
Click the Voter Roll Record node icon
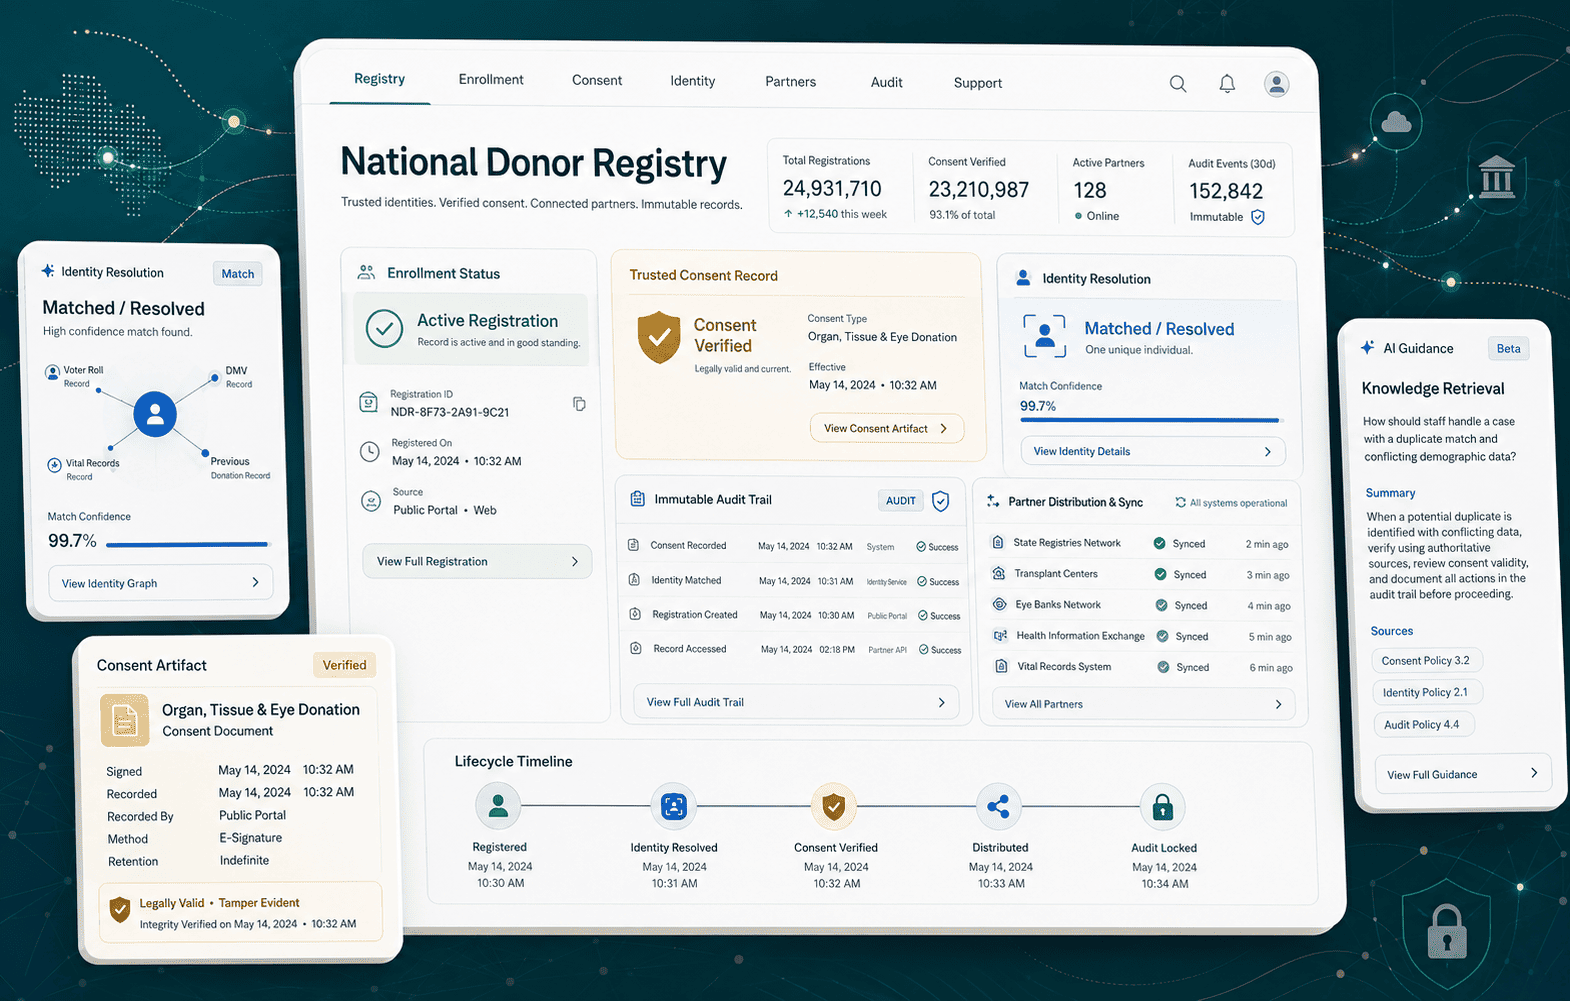pos(52,373)
